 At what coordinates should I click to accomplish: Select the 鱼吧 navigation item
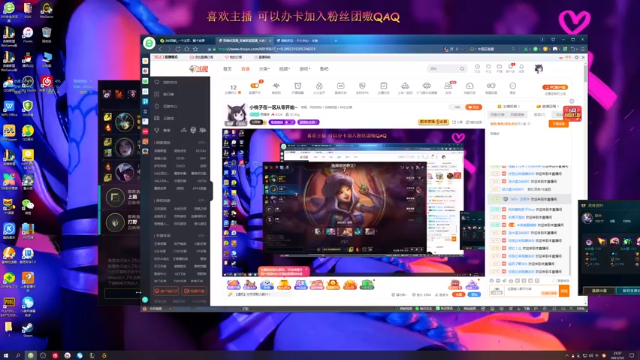[x=324, y=69]
